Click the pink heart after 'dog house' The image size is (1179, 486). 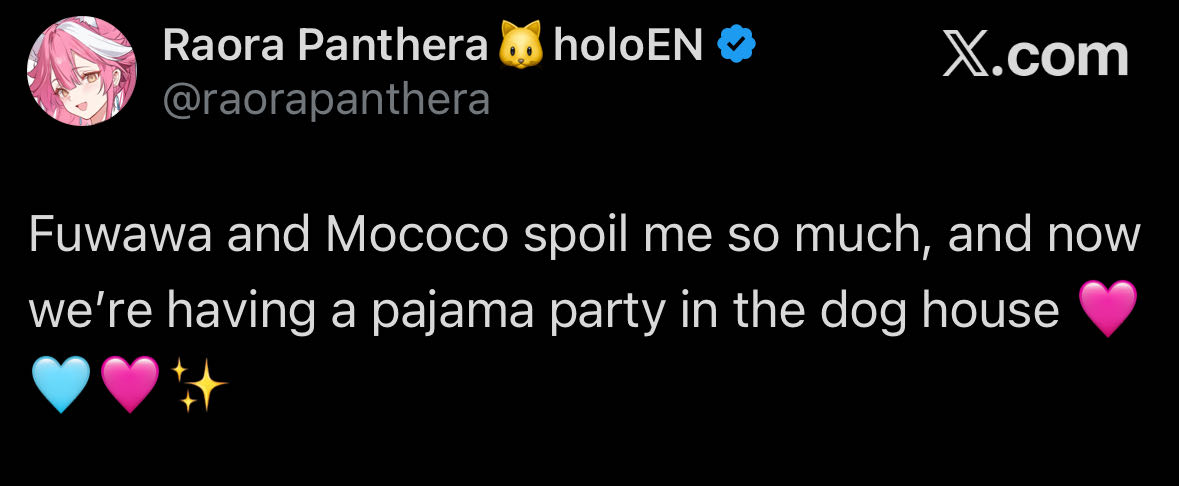tap(1109, 310)
